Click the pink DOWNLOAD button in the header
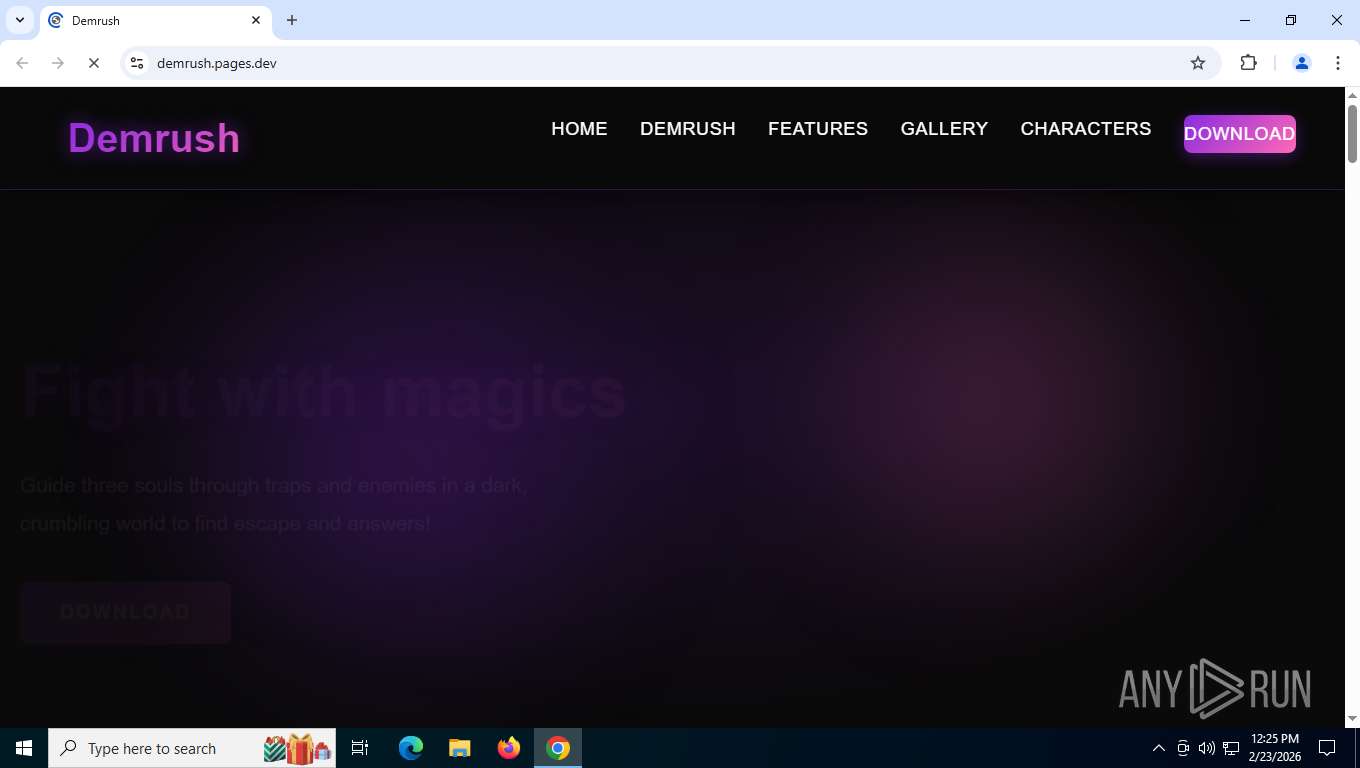 (1240, 134)
